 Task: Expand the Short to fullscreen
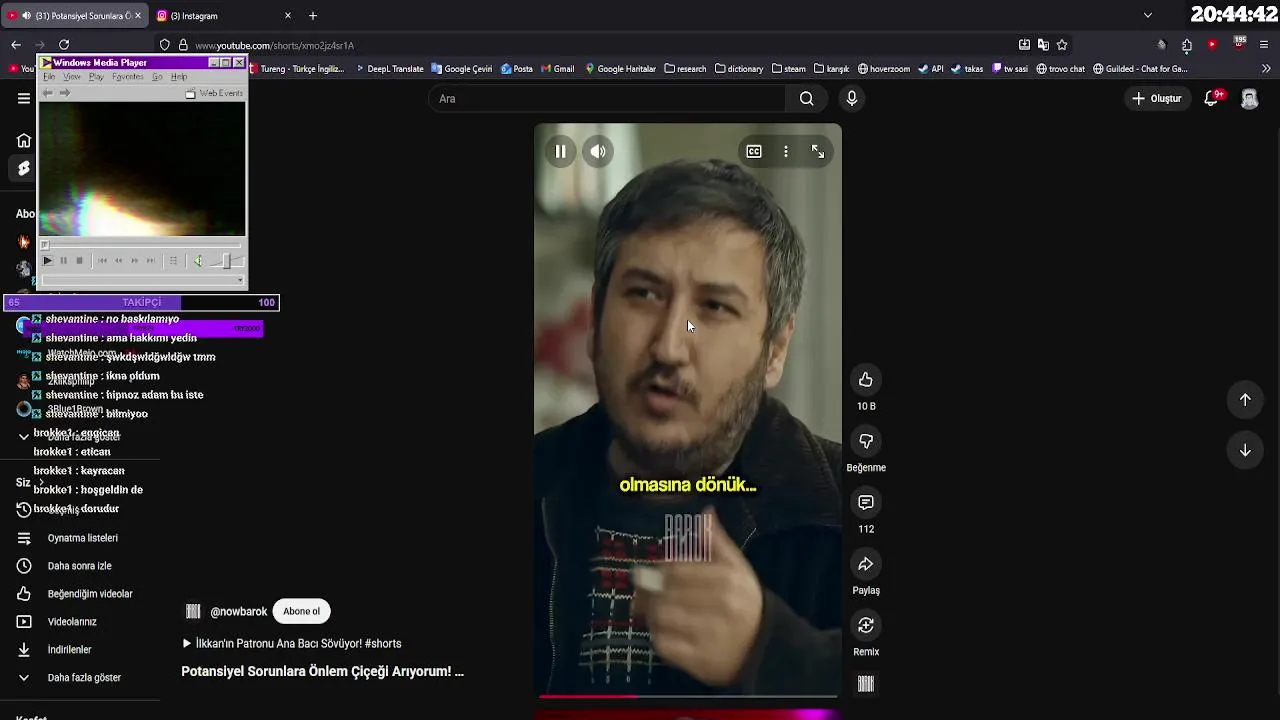[818, 151]
